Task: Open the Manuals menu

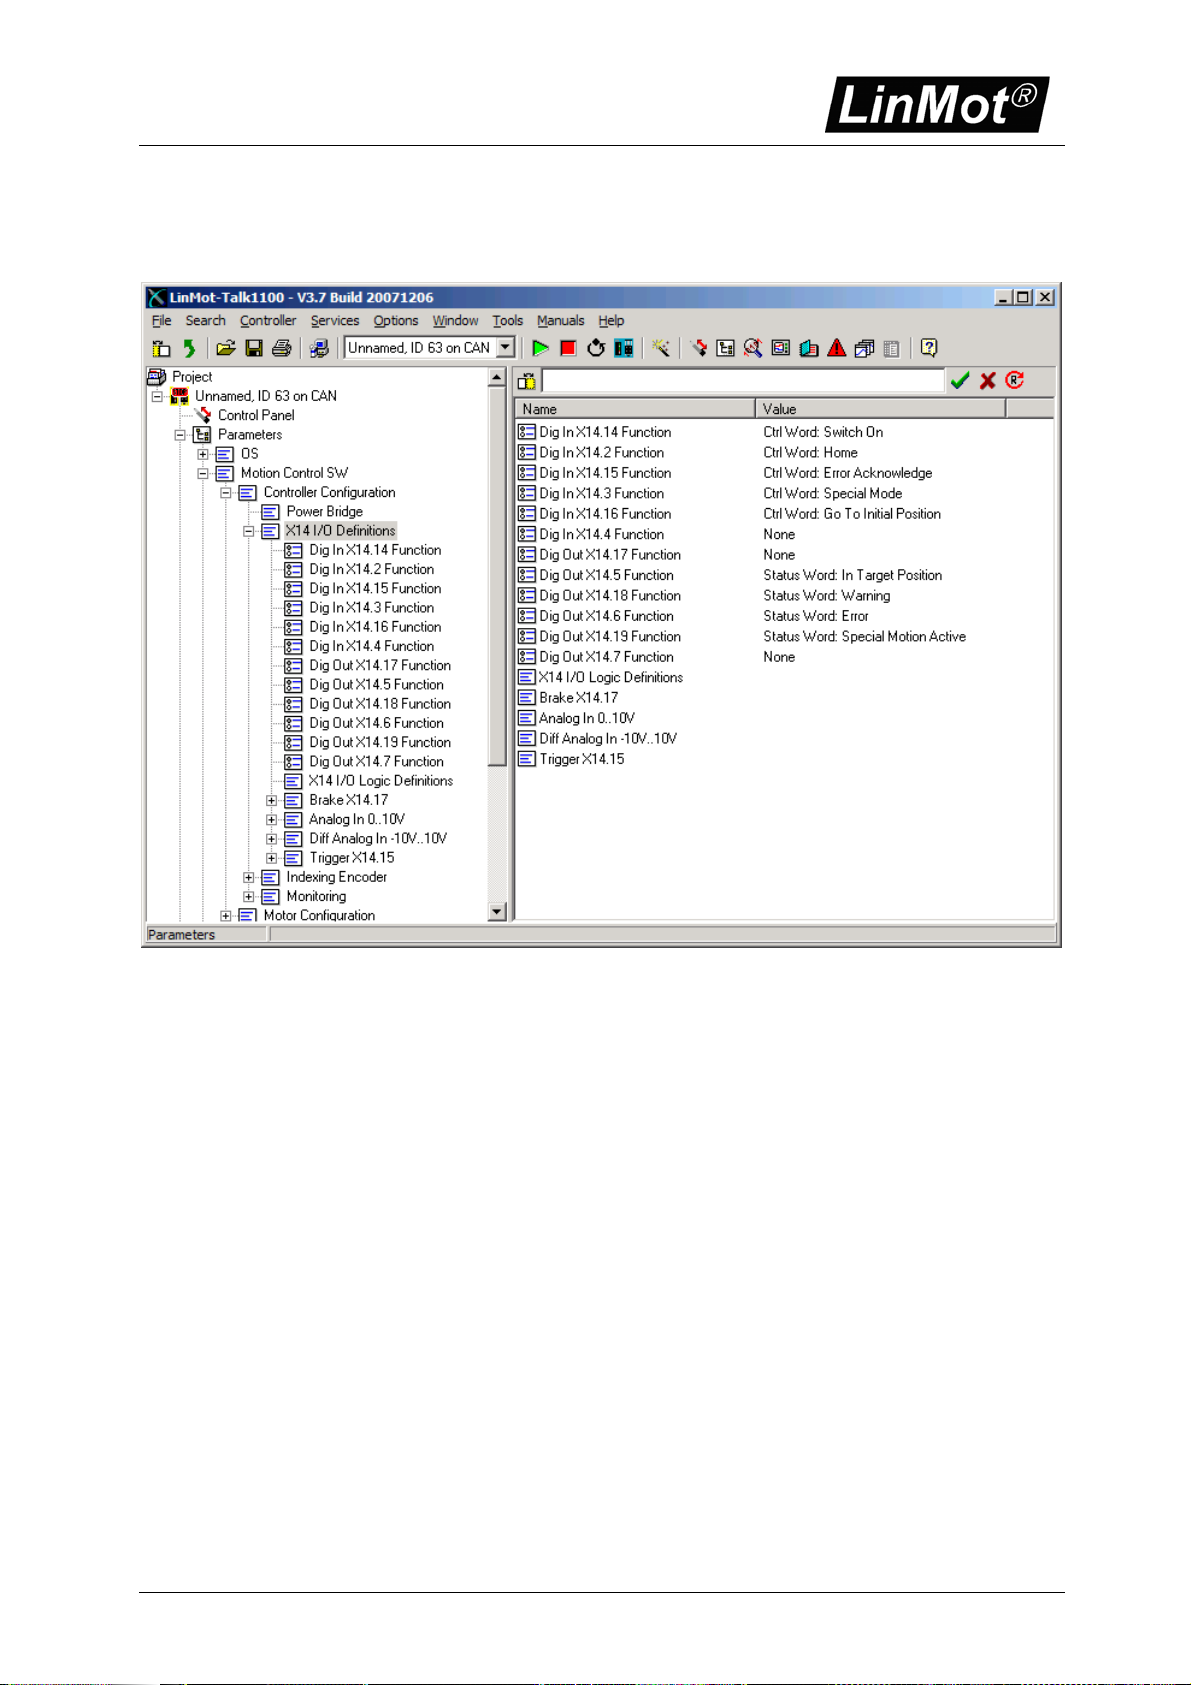Action: 560,321
